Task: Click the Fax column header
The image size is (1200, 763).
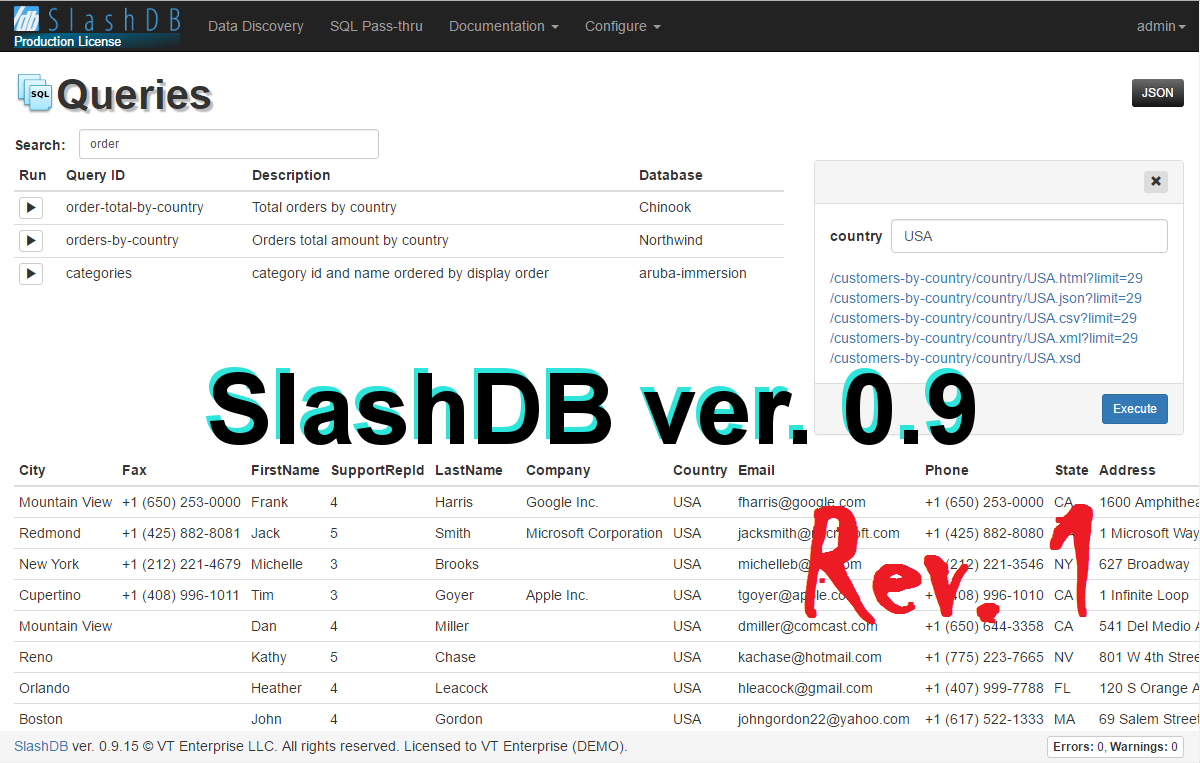Action: click(134, 470)
